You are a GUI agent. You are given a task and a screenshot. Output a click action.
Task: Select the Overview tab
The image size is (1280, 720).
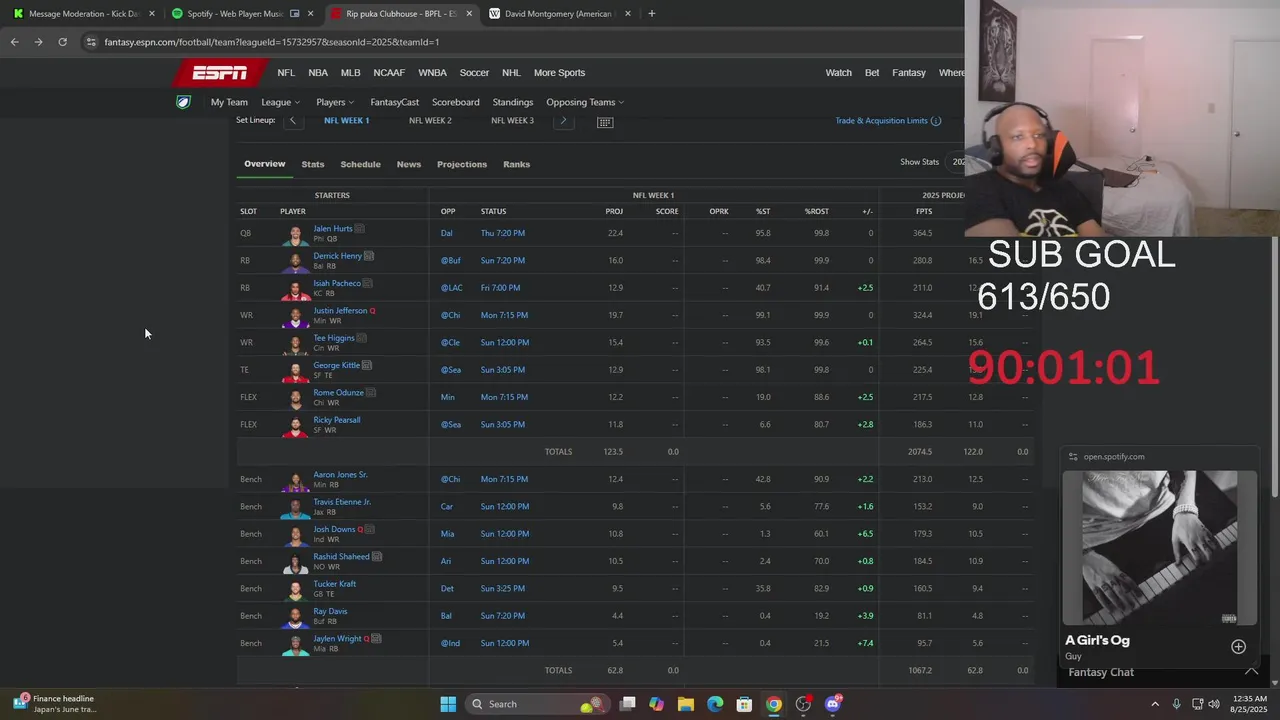(265, 164)
